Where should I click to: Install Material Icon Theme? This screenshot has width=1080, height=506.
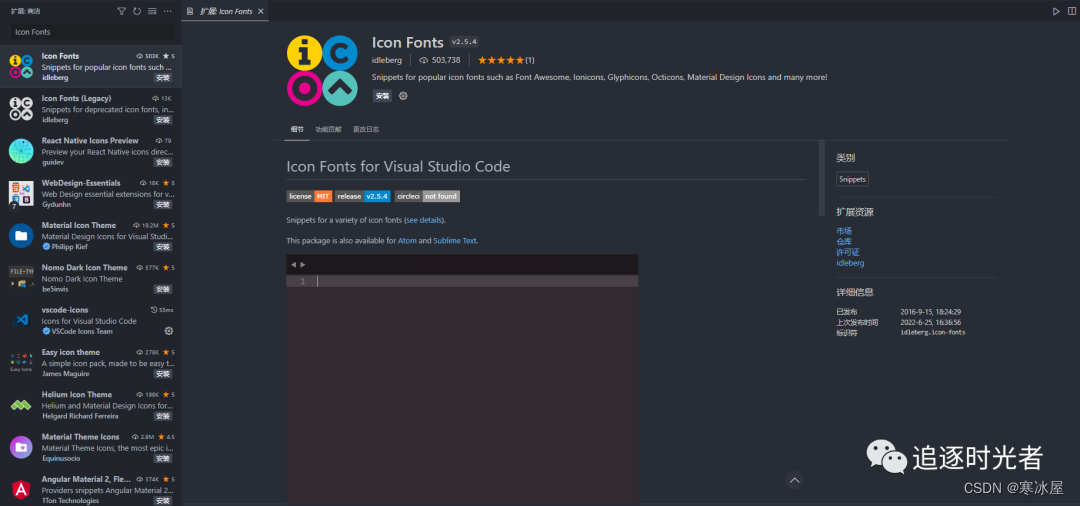tap(163, 246)
